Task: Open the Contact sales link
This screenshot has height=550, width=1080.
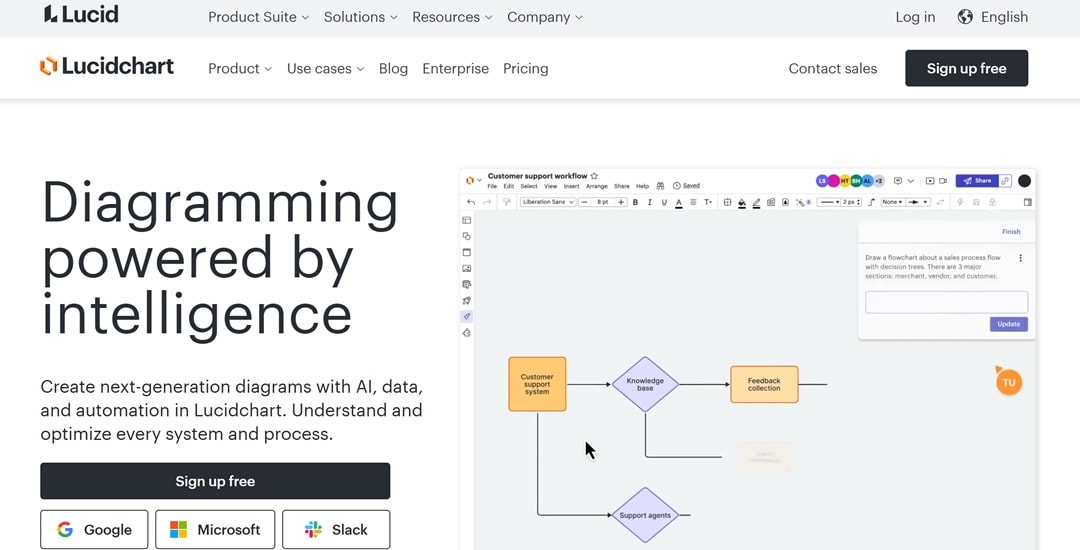Action: (833, 69)
